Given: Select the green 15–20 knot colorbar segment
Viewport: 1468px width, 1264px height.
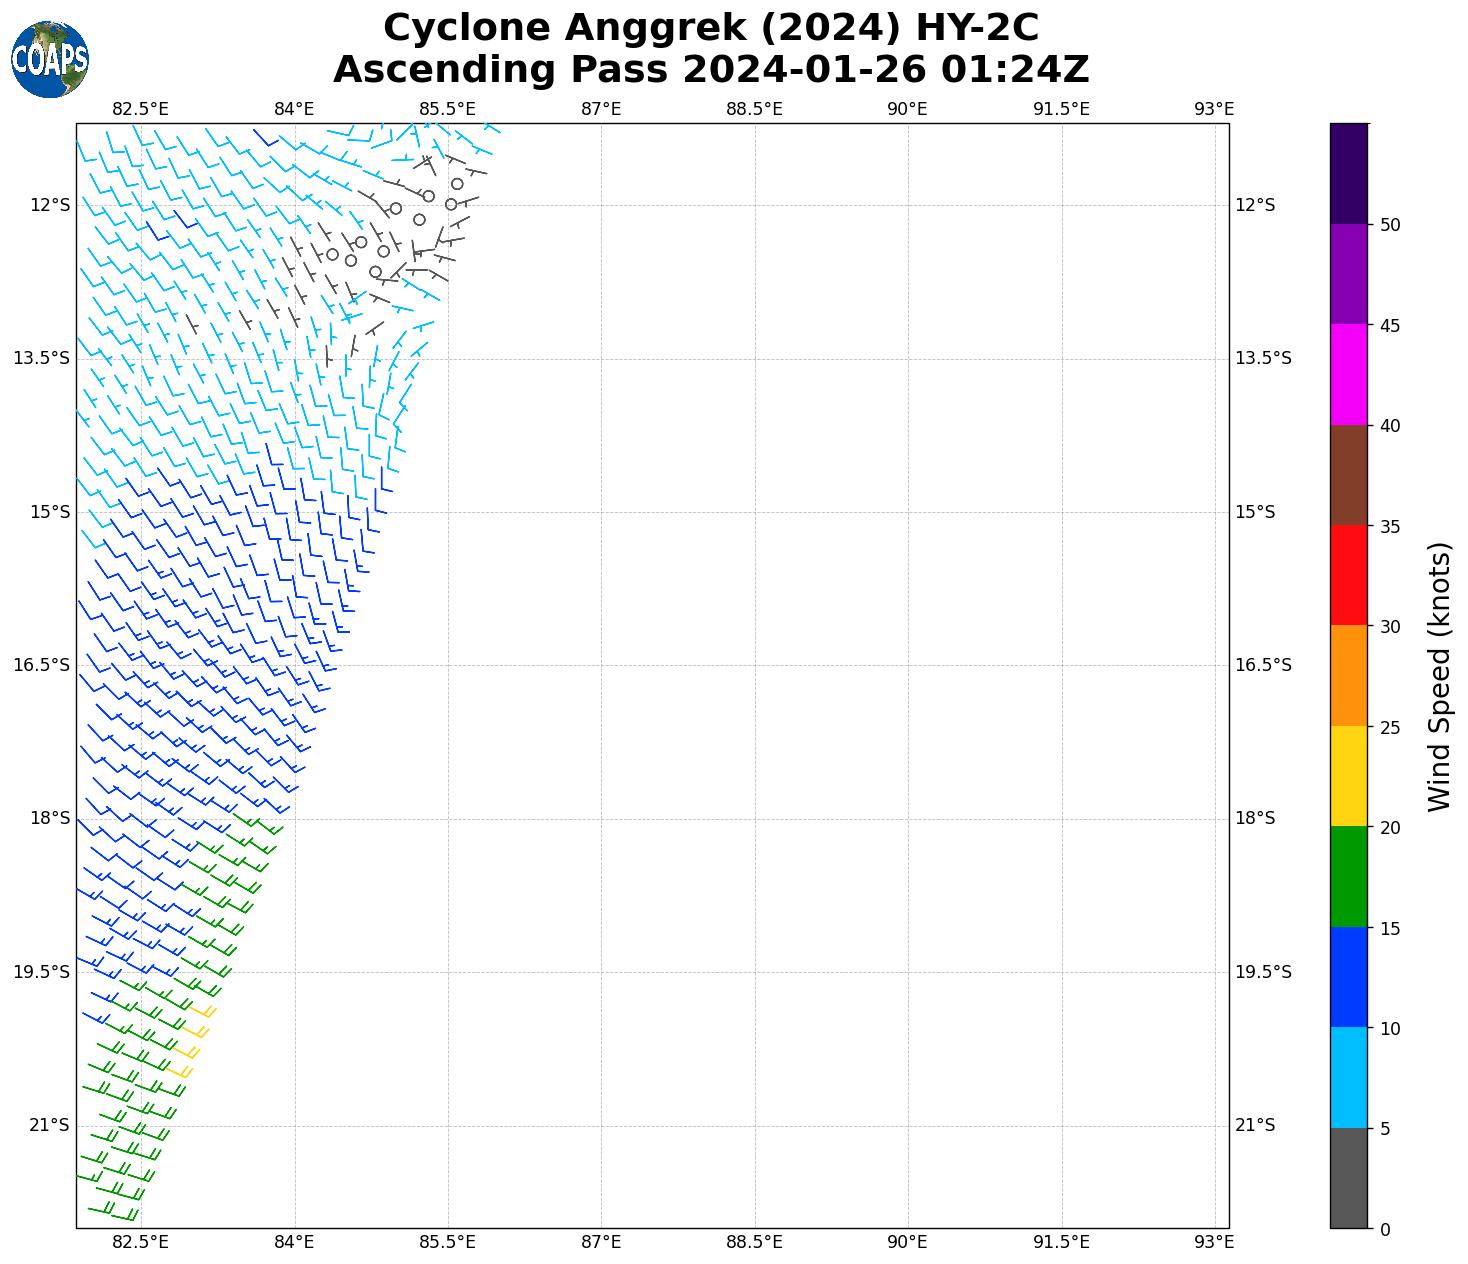Looking at the screenshot, I should pos(1348,876).
